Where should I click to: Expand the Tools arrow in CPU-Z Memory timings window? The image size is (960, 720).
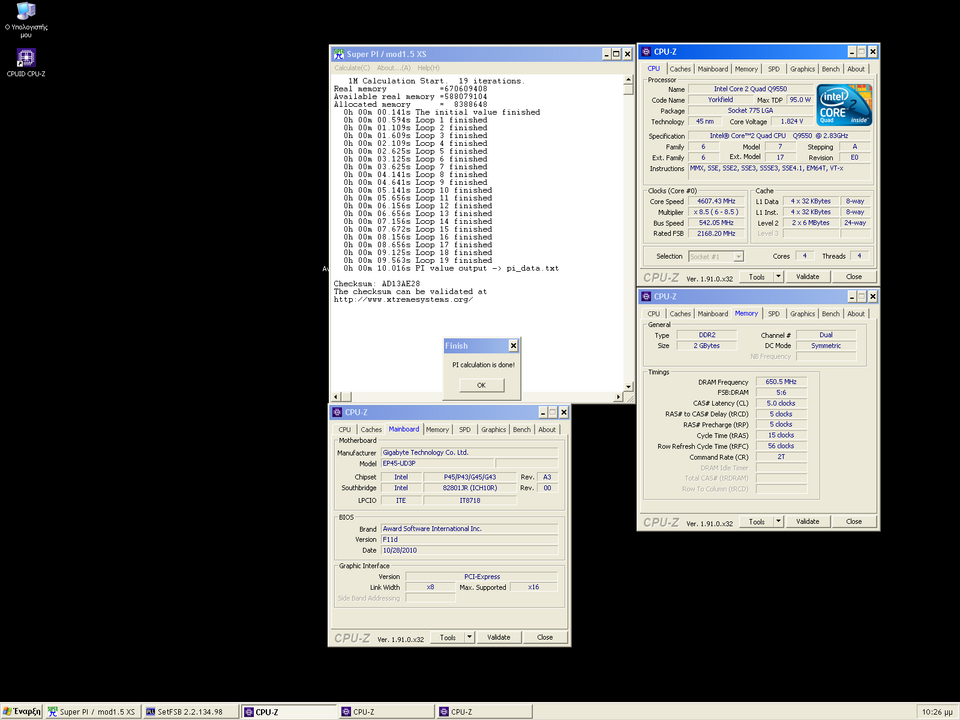tap(778, 522)
